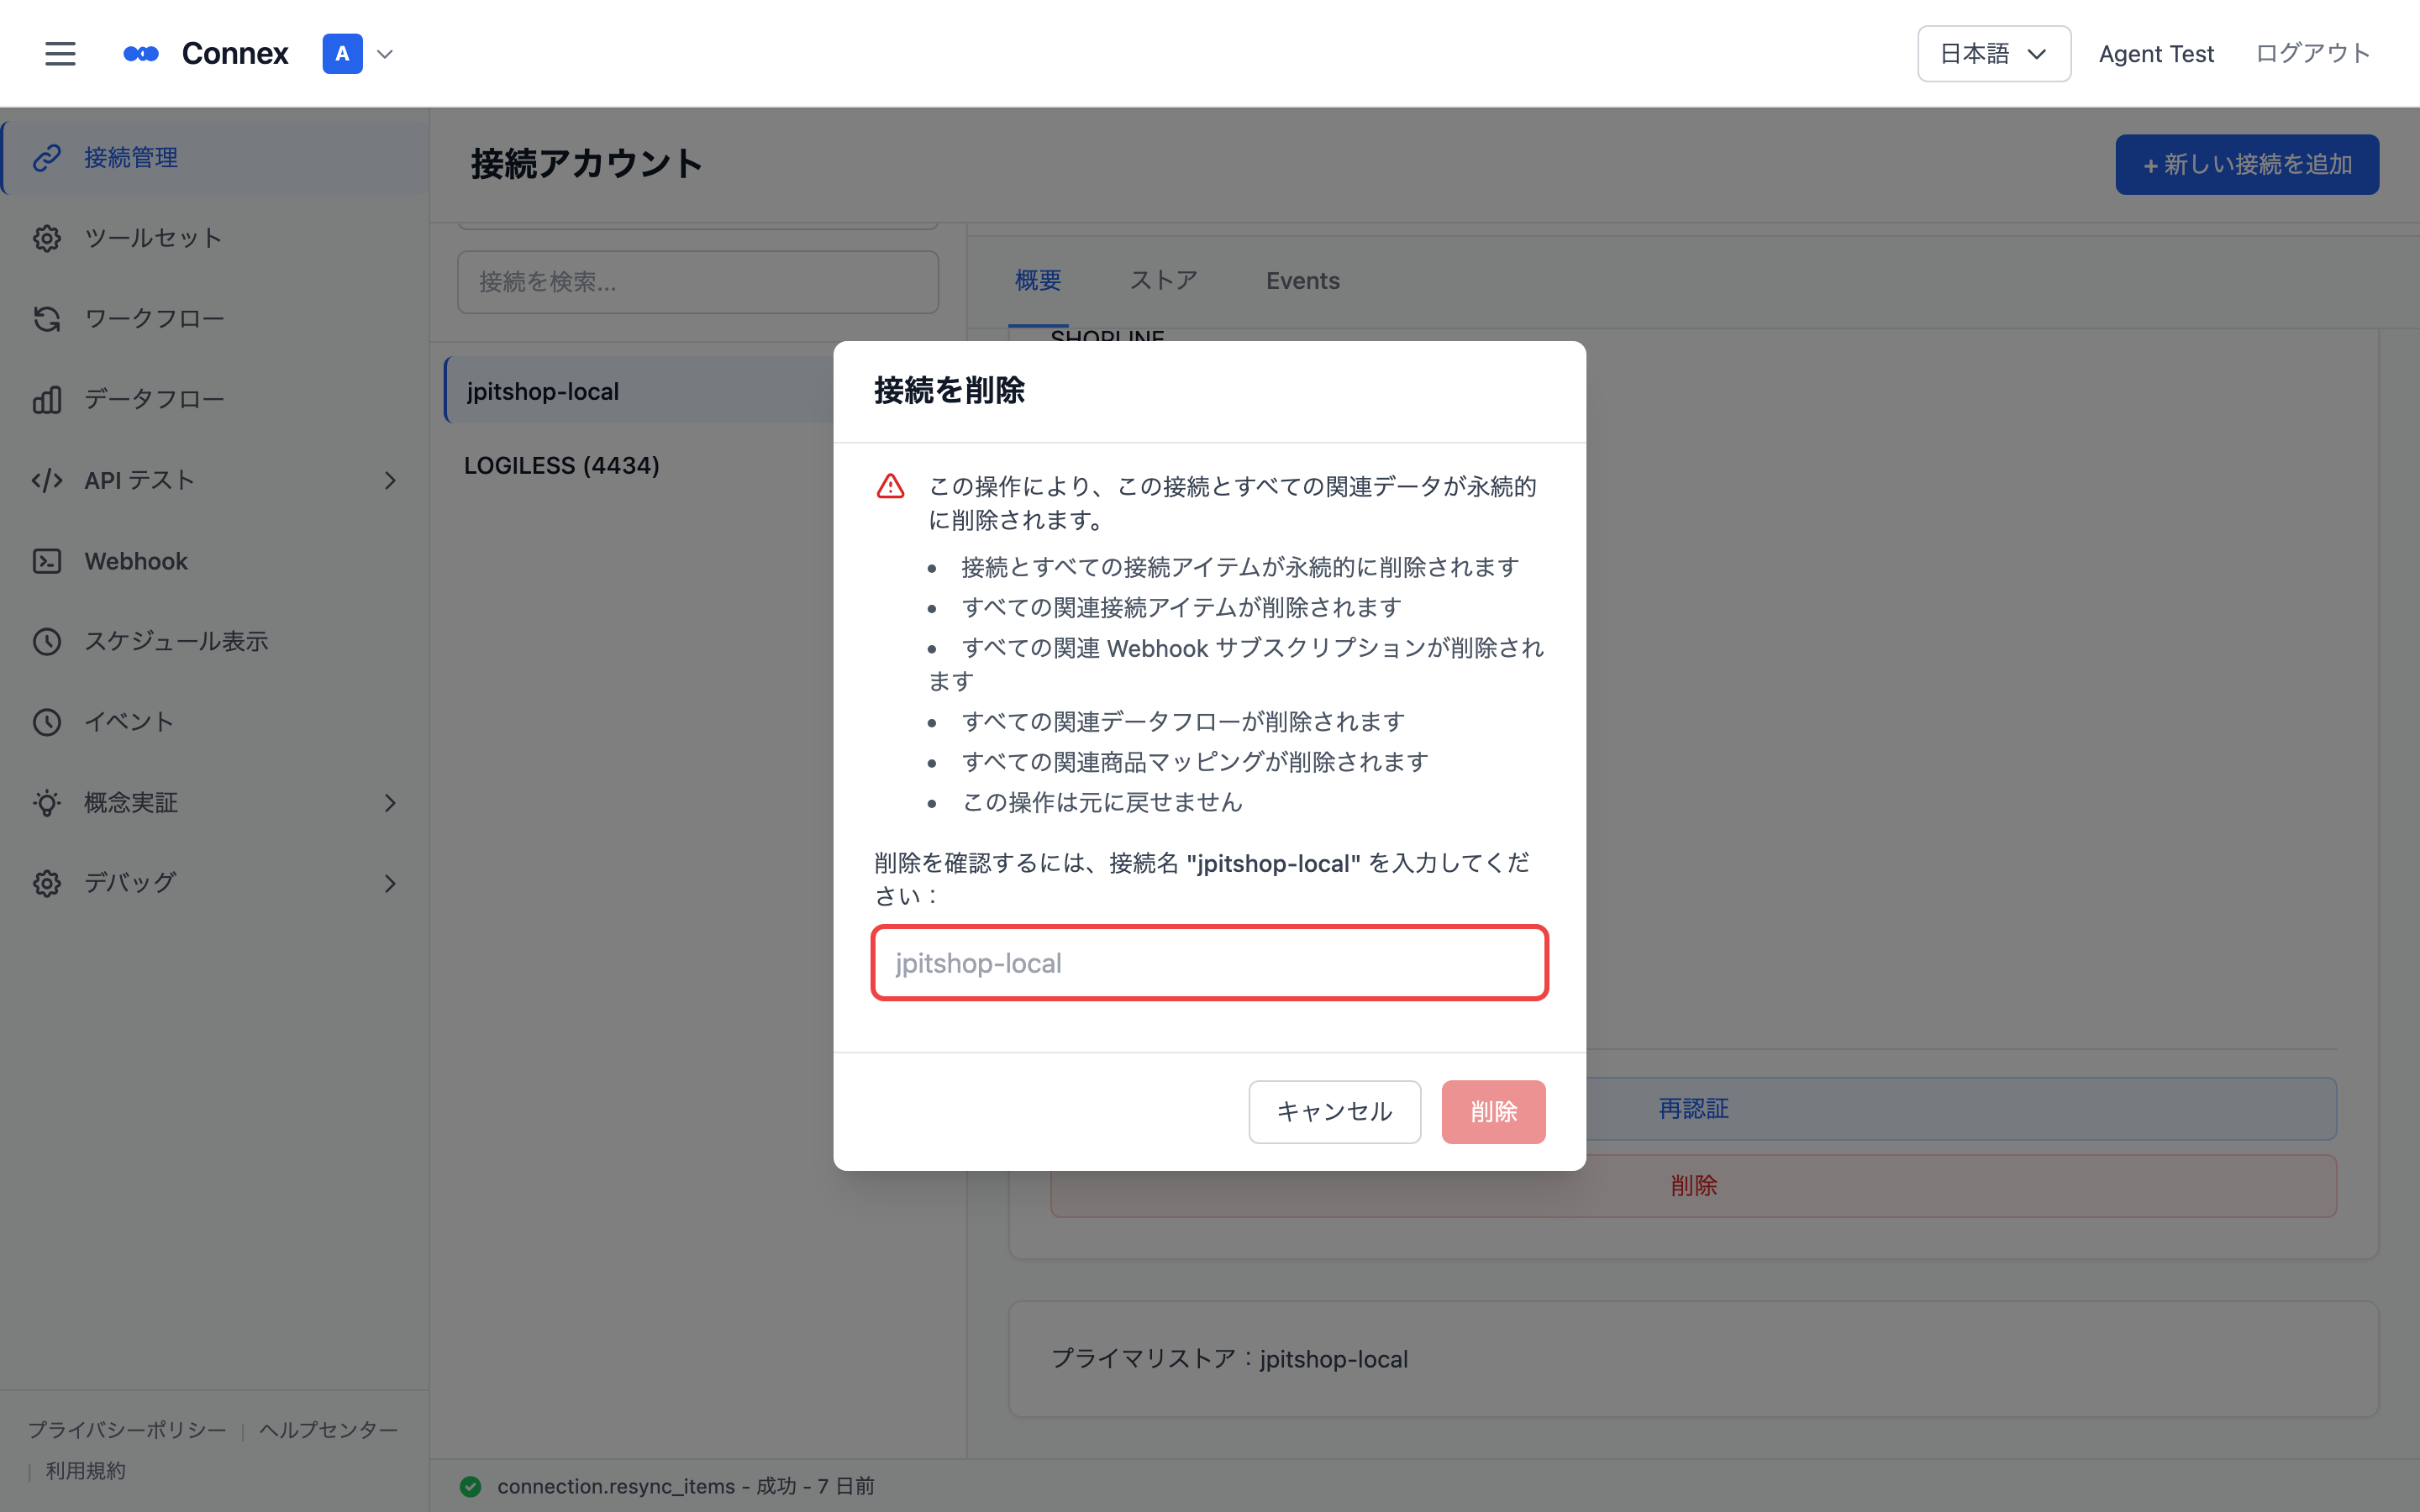Screen dimensions: 2420x1512
Task: Click the ワークフロー refresh icon
Action: click(47, 319)
